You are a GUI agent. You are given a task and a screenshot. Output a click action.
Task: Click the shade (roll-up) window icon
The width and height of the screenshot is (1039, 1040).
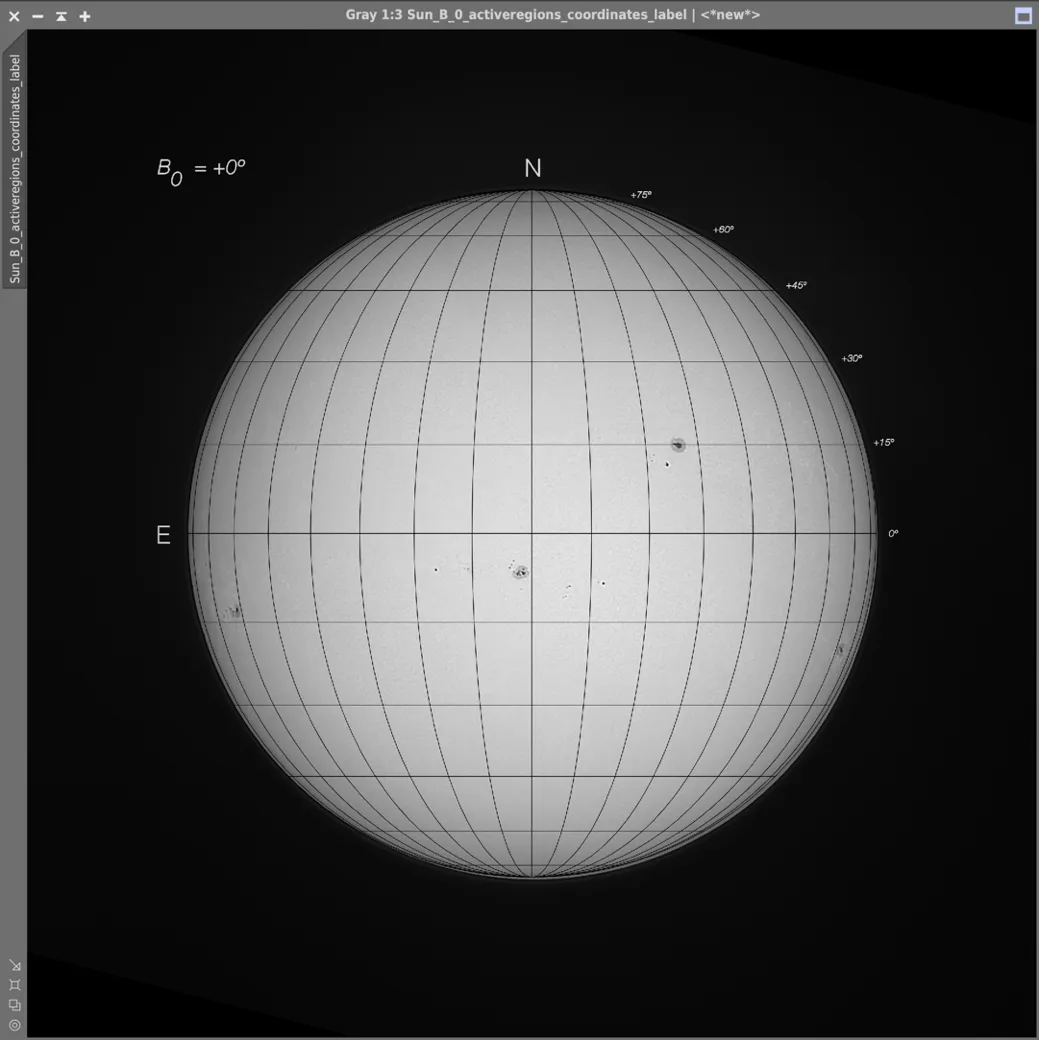click(61, 16)
